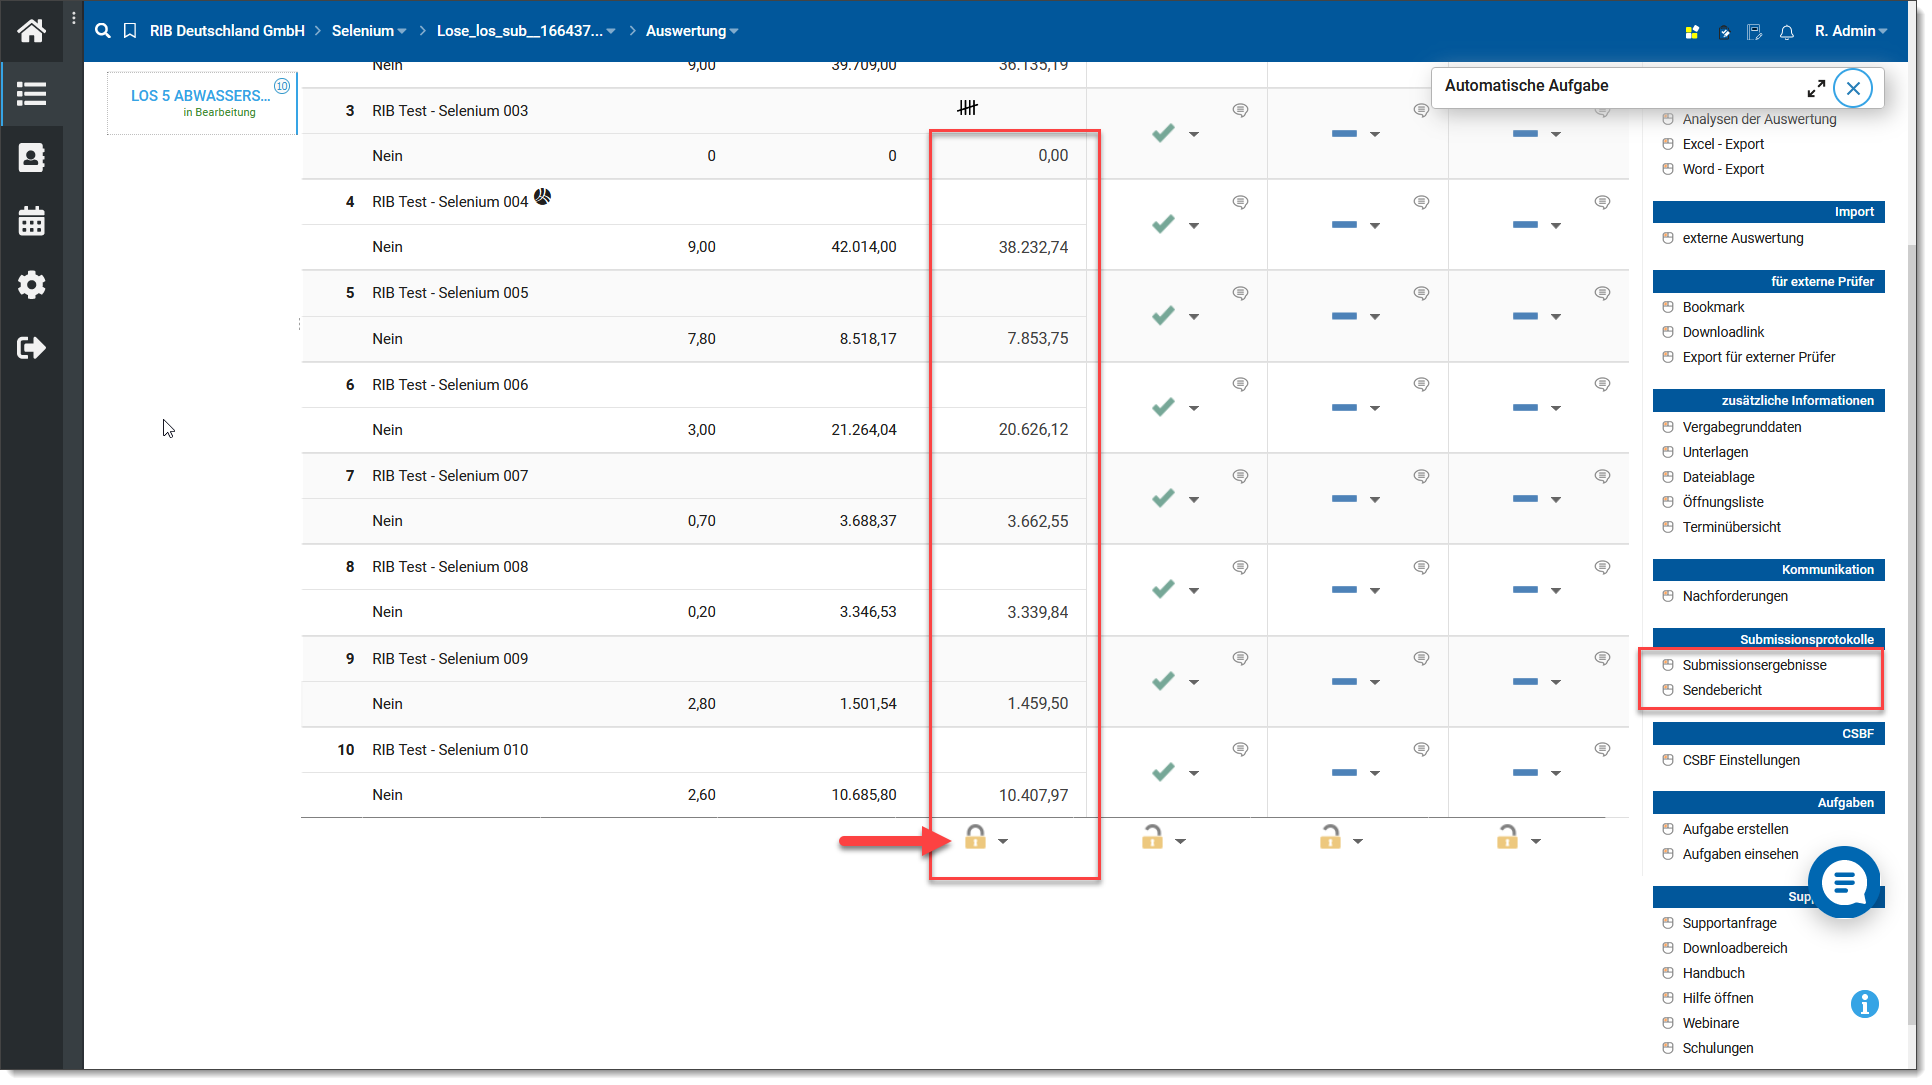Open the chat support bubble
The image size is (1932, 1085).
coord(1844,882)
